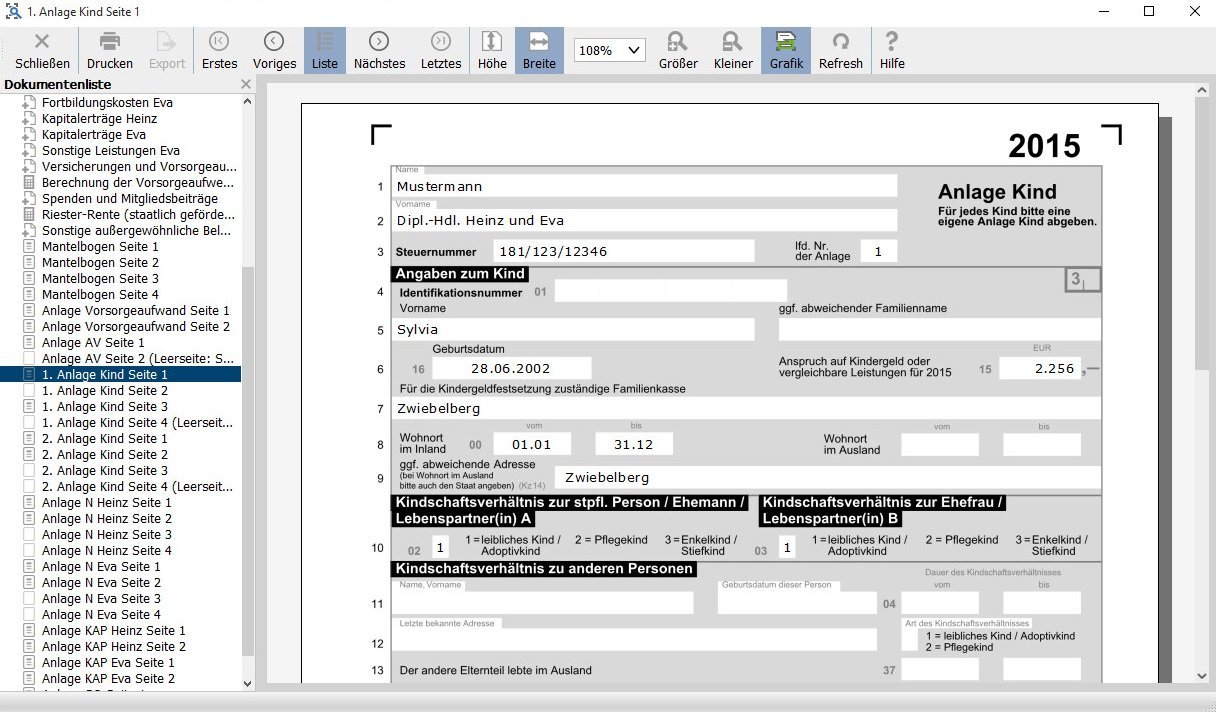Open Anlage N Heinz Seite 1

107,502
